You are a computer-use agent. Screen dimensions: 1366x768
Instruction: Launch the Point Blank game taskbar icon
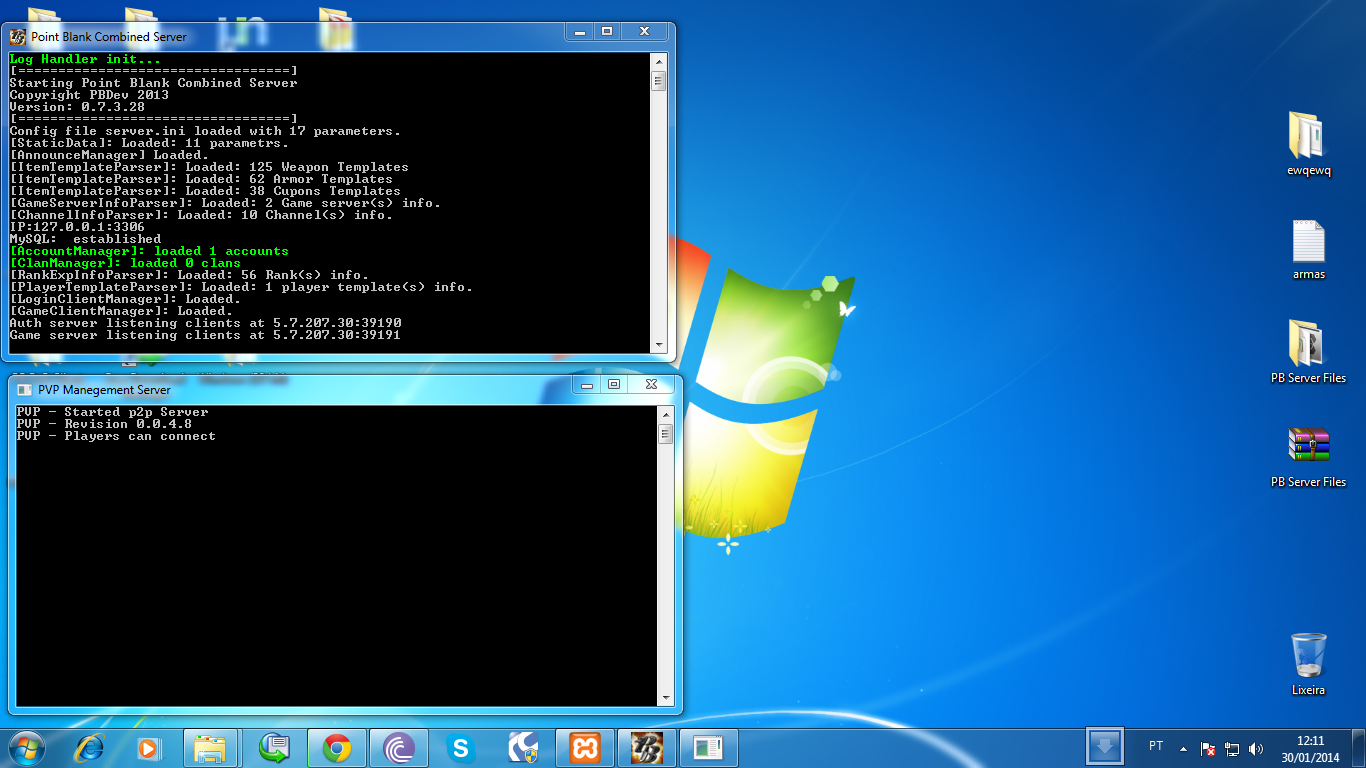(x=647, y=746)
